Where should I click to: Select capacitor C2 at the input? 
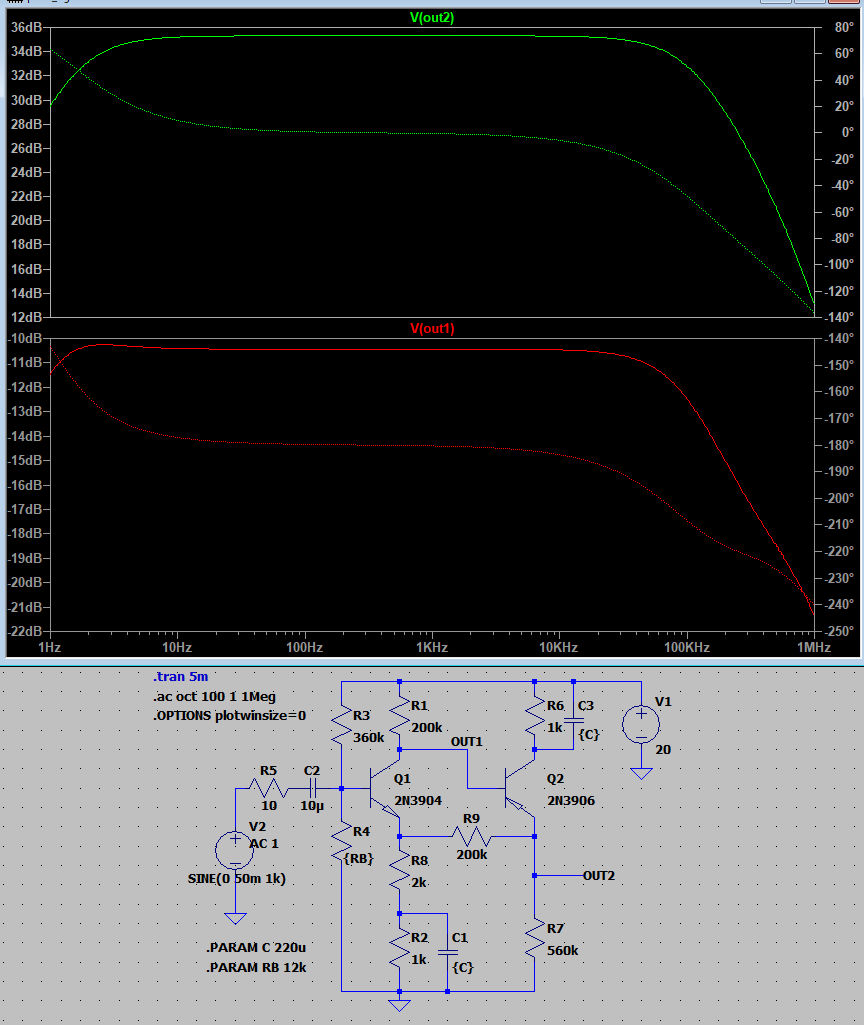[x=313, y=790]
